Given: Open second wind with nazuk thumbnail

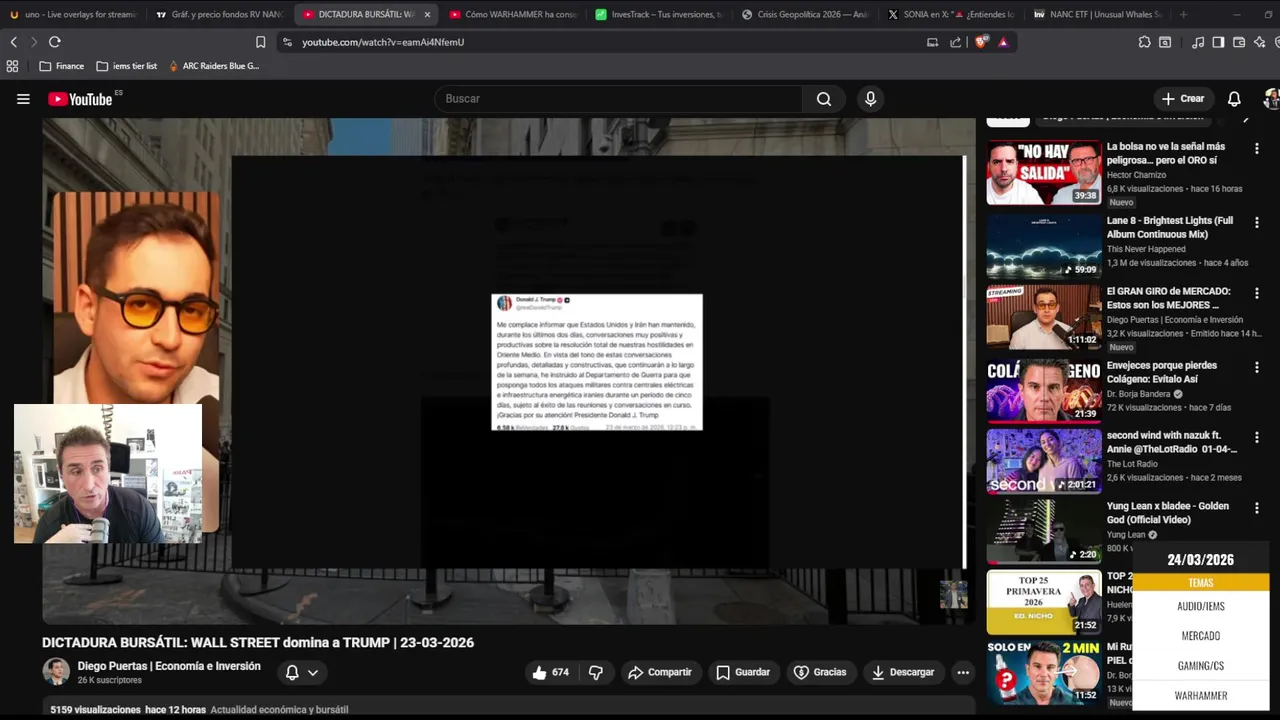Looking at the screenshot, I should tap(1044, 461).
